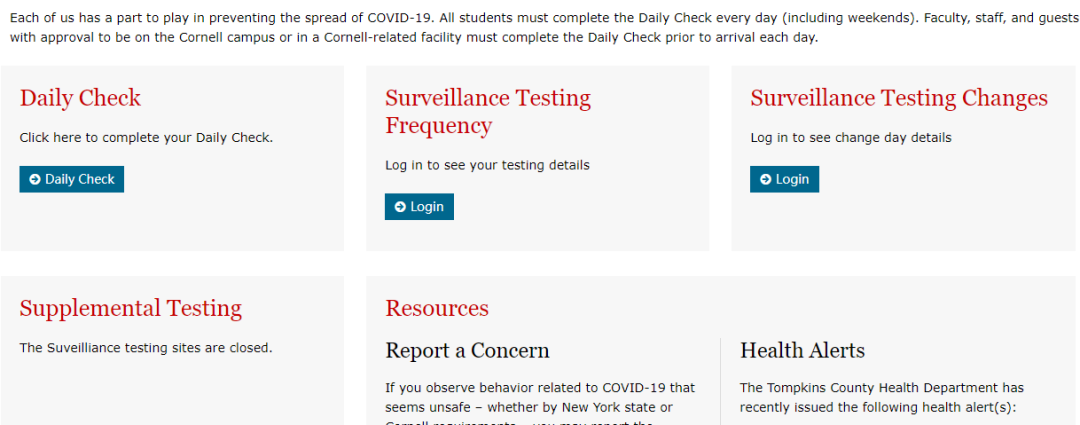Screen dimensions: 1080x425
Task: Click 'Log in to see your testing details' text
Action: [x=487, y=165]
